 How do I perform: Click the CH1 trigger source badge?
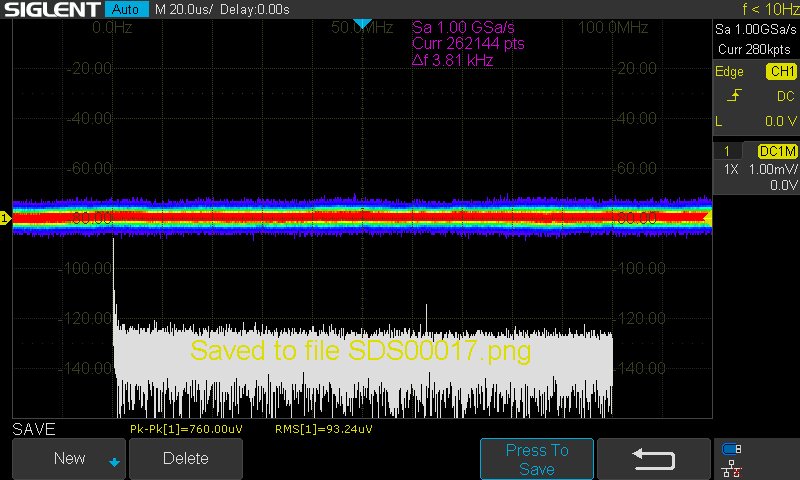point(782,71)
